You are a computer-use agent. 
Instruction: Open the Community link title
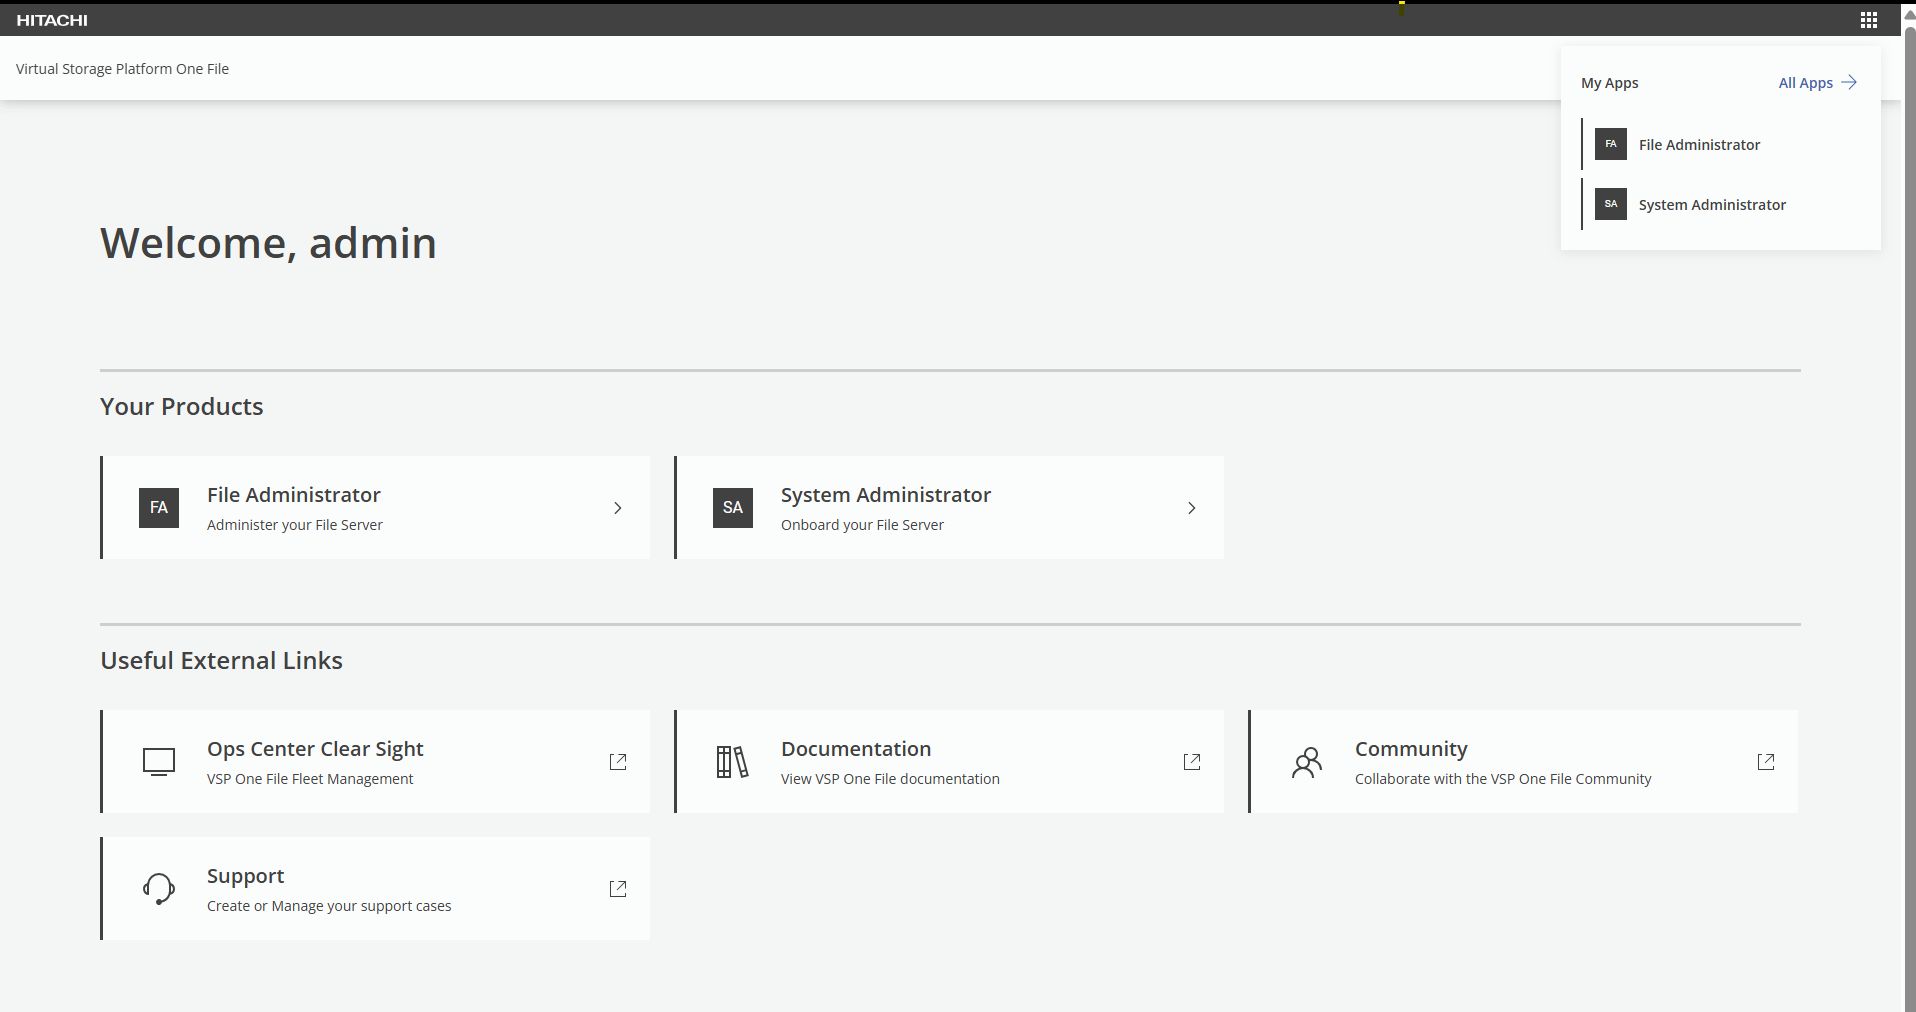click(x=1411, y=749)
